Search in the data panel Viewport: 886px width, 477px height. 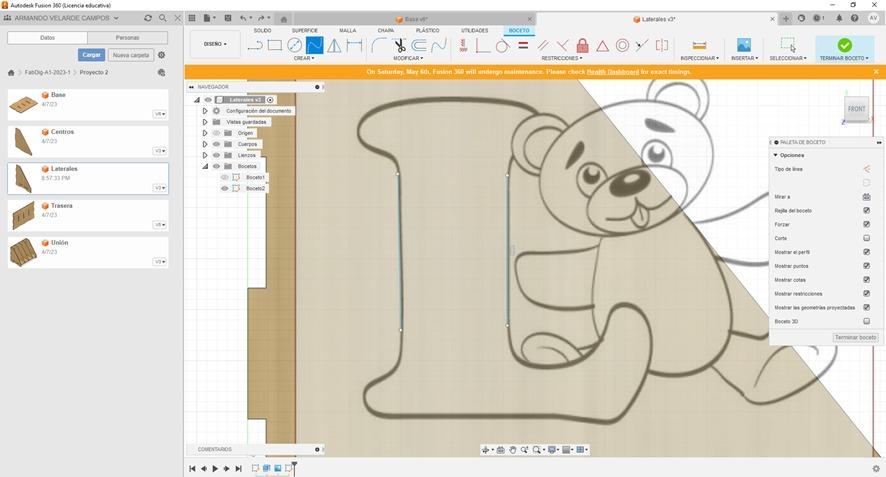point(163,18)
